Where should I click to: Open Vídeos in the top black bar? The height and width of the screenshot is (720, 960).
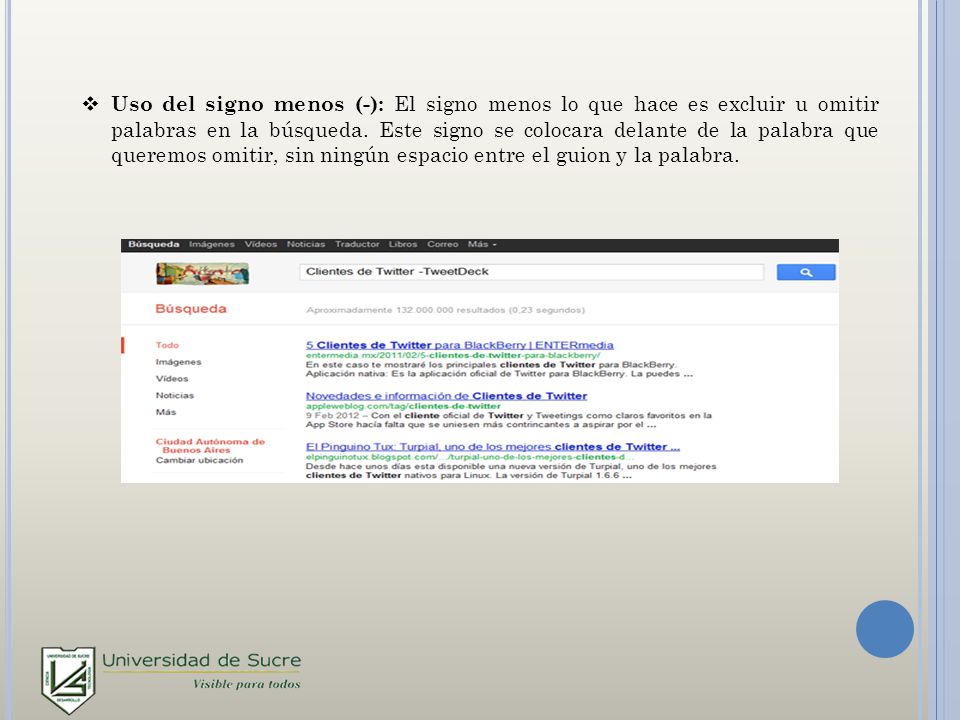coord(261,244)
